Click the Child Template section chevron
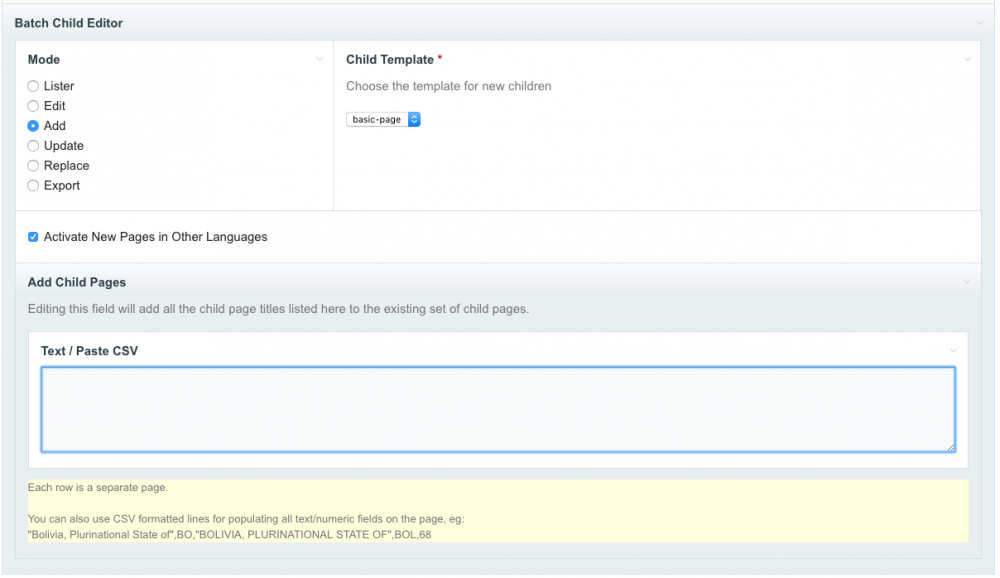 coord(967,60)
